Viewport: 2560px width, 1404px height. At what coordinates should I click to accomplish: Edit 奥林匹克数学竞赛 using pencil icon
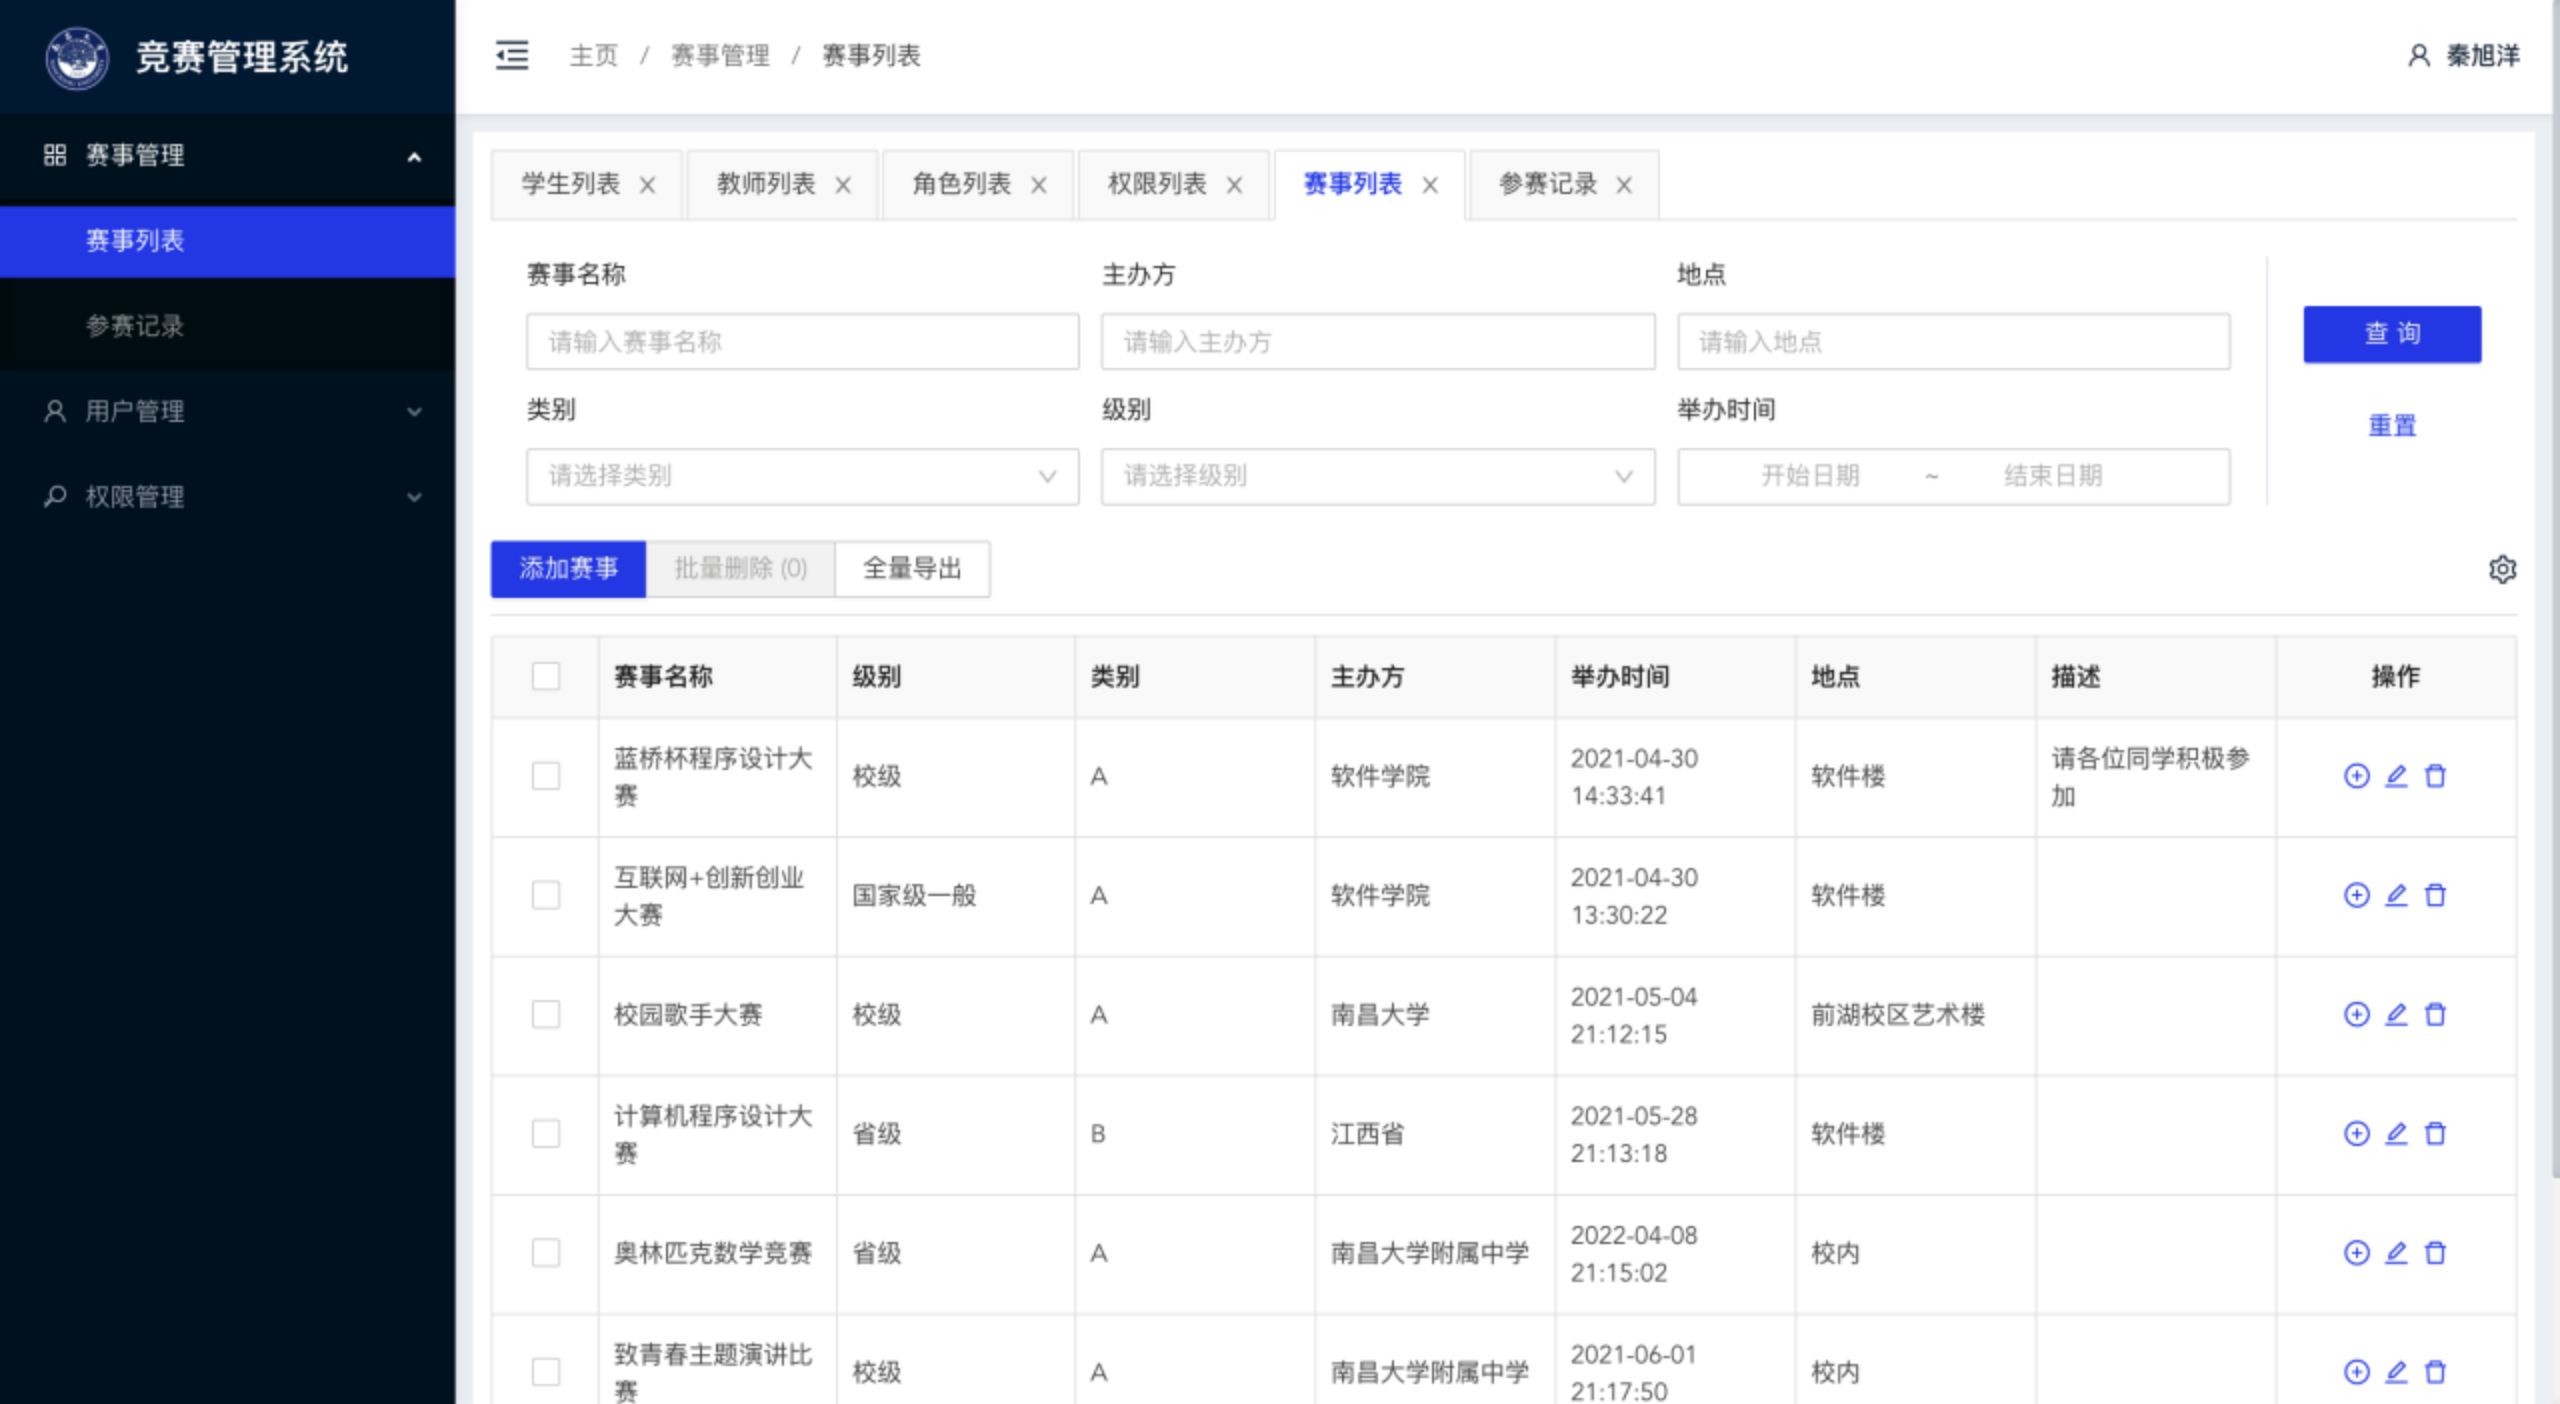click(2396, 1252)
